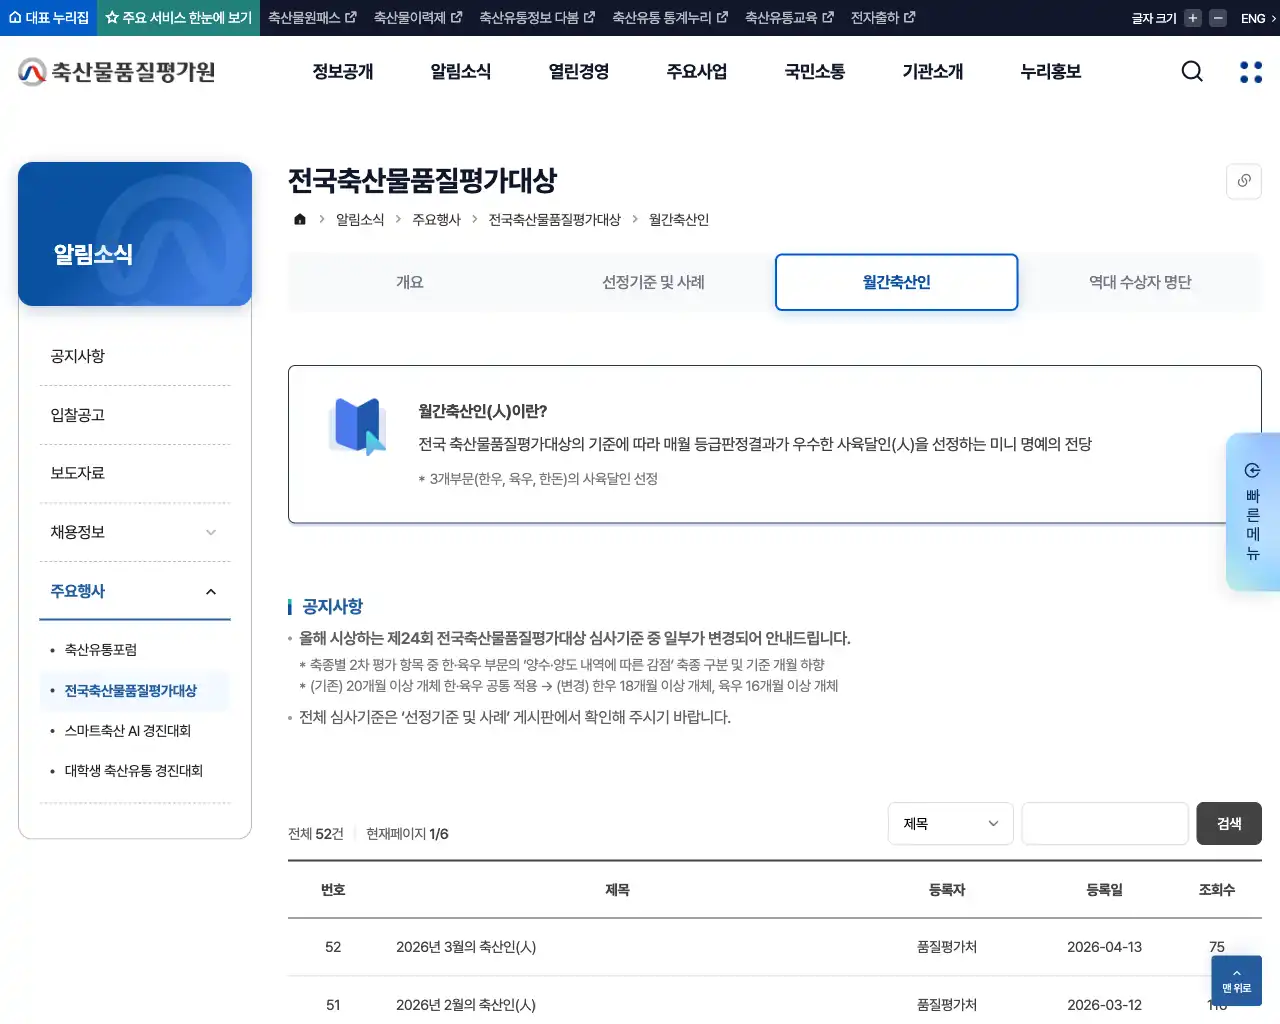
Task: Open the 빠른메뉴 quick menu panel
Action: point(1254,513)
